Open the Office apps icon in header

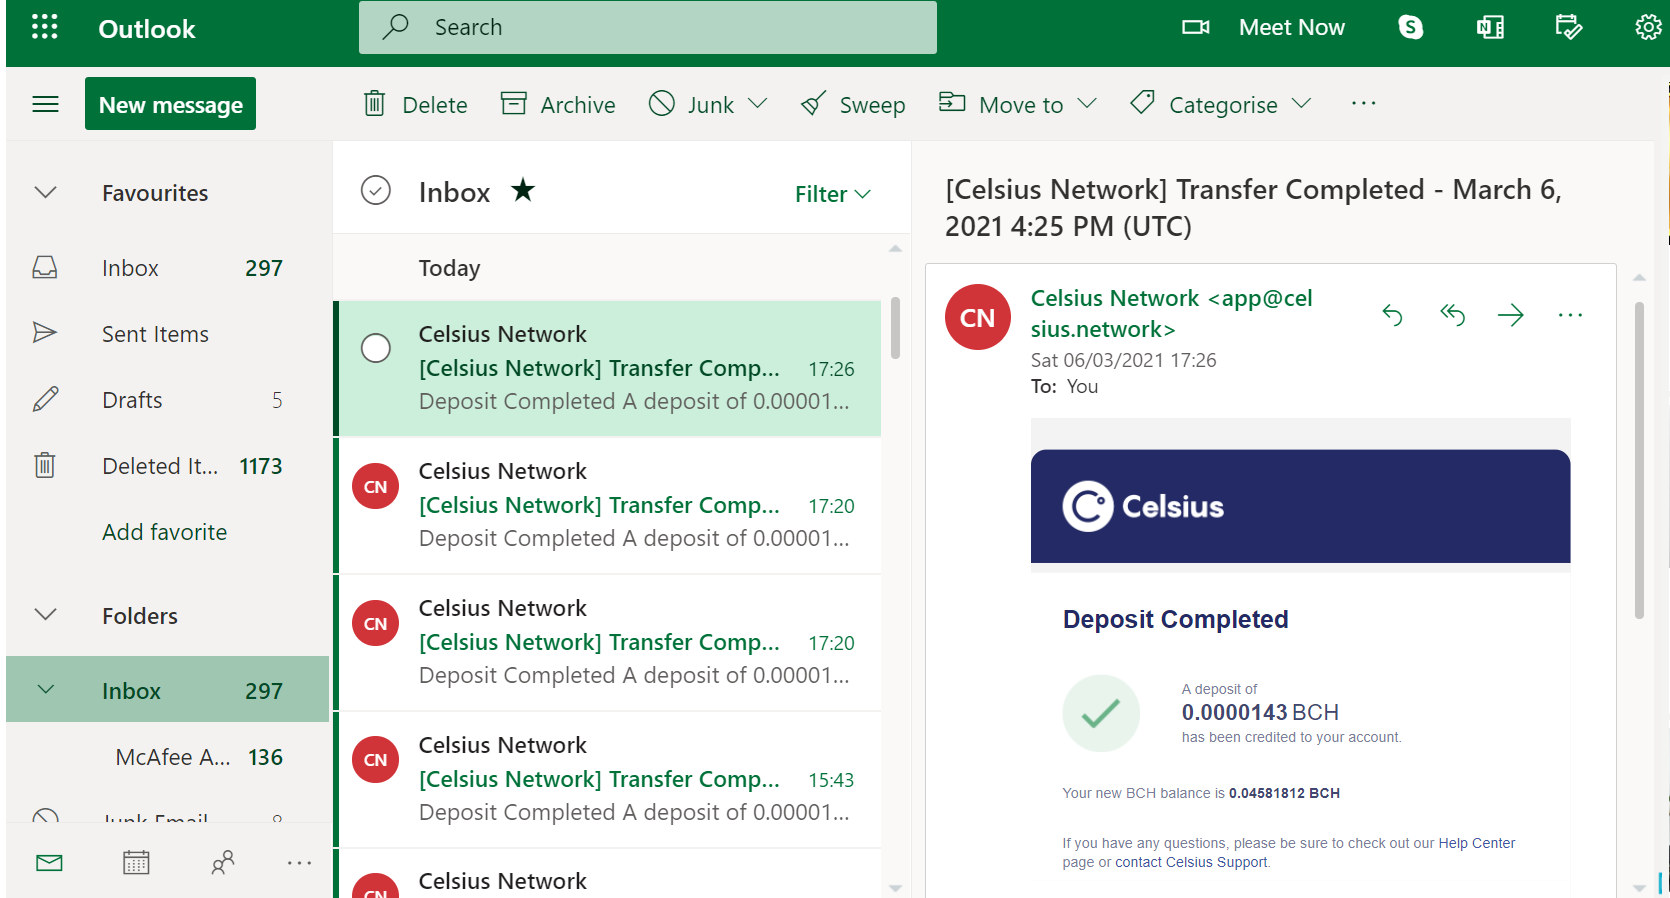point(1490,27)
